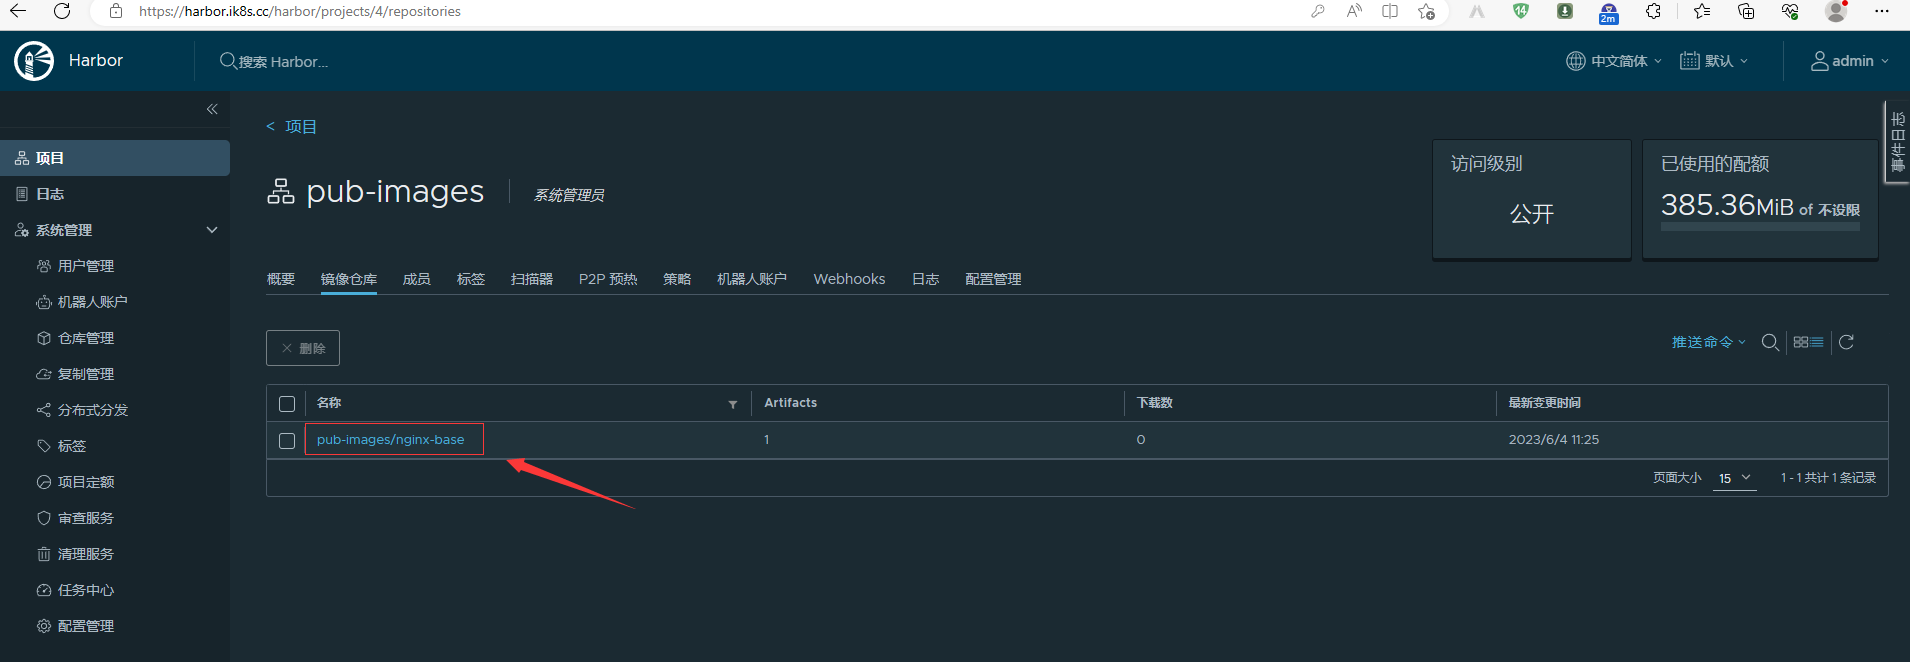
Task: Open 用户管理 in the sidebar
Action: (x=86, y=266)
